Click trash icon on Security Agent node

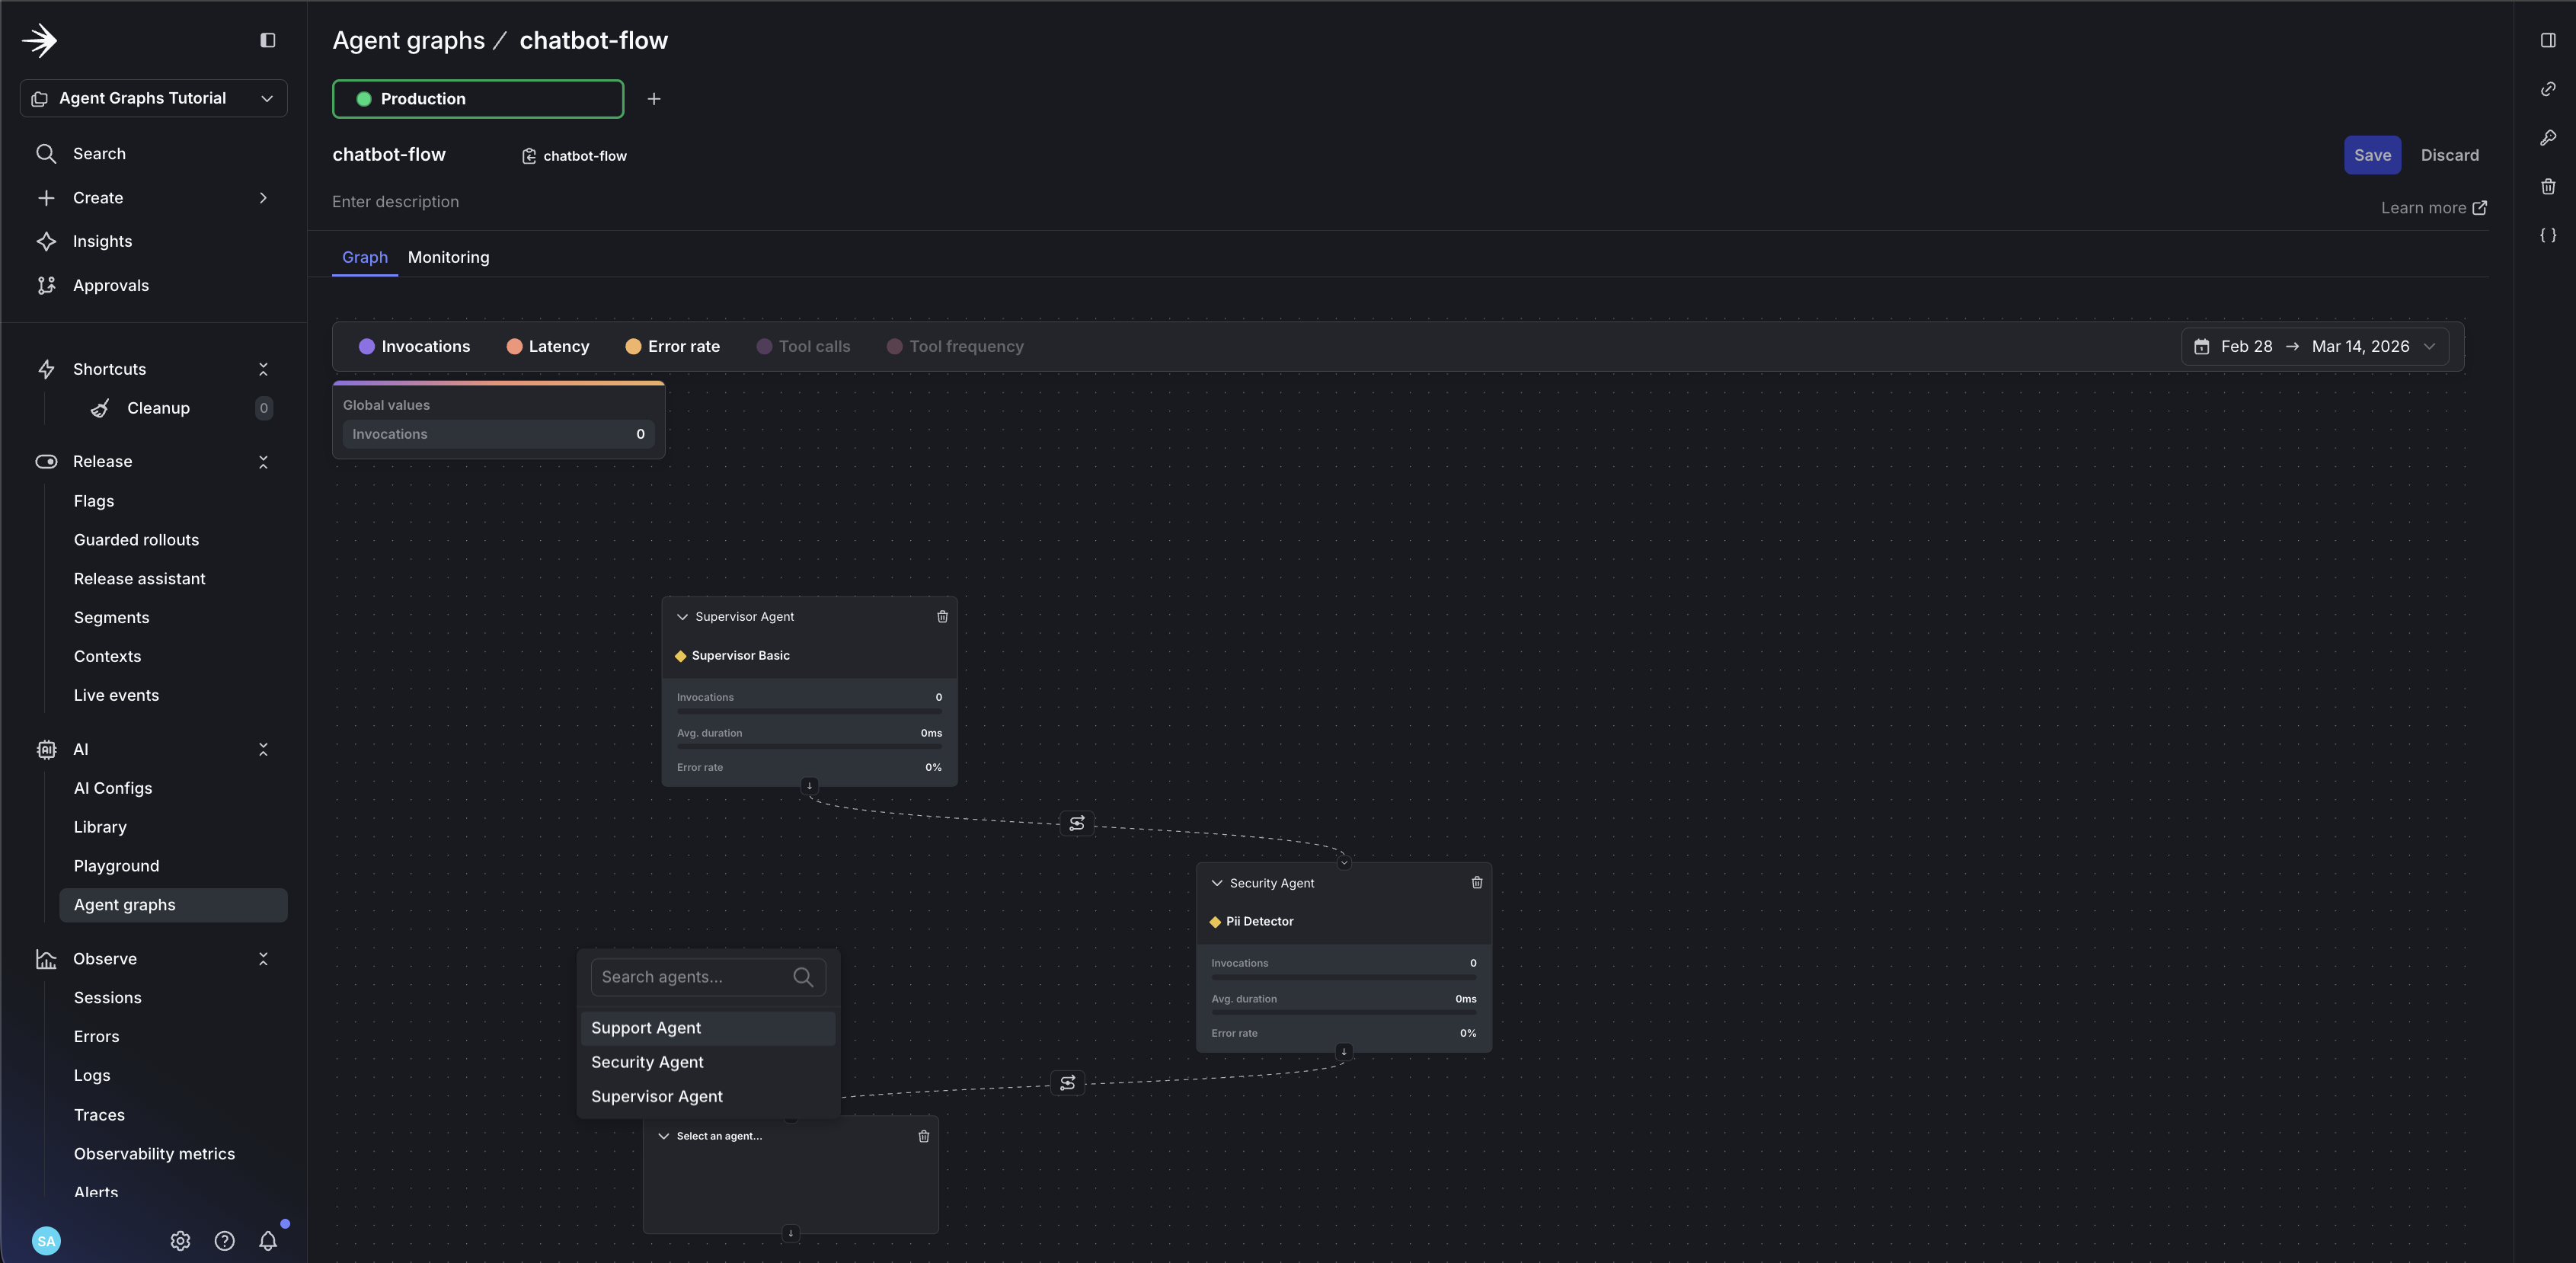click(1476, 883)
